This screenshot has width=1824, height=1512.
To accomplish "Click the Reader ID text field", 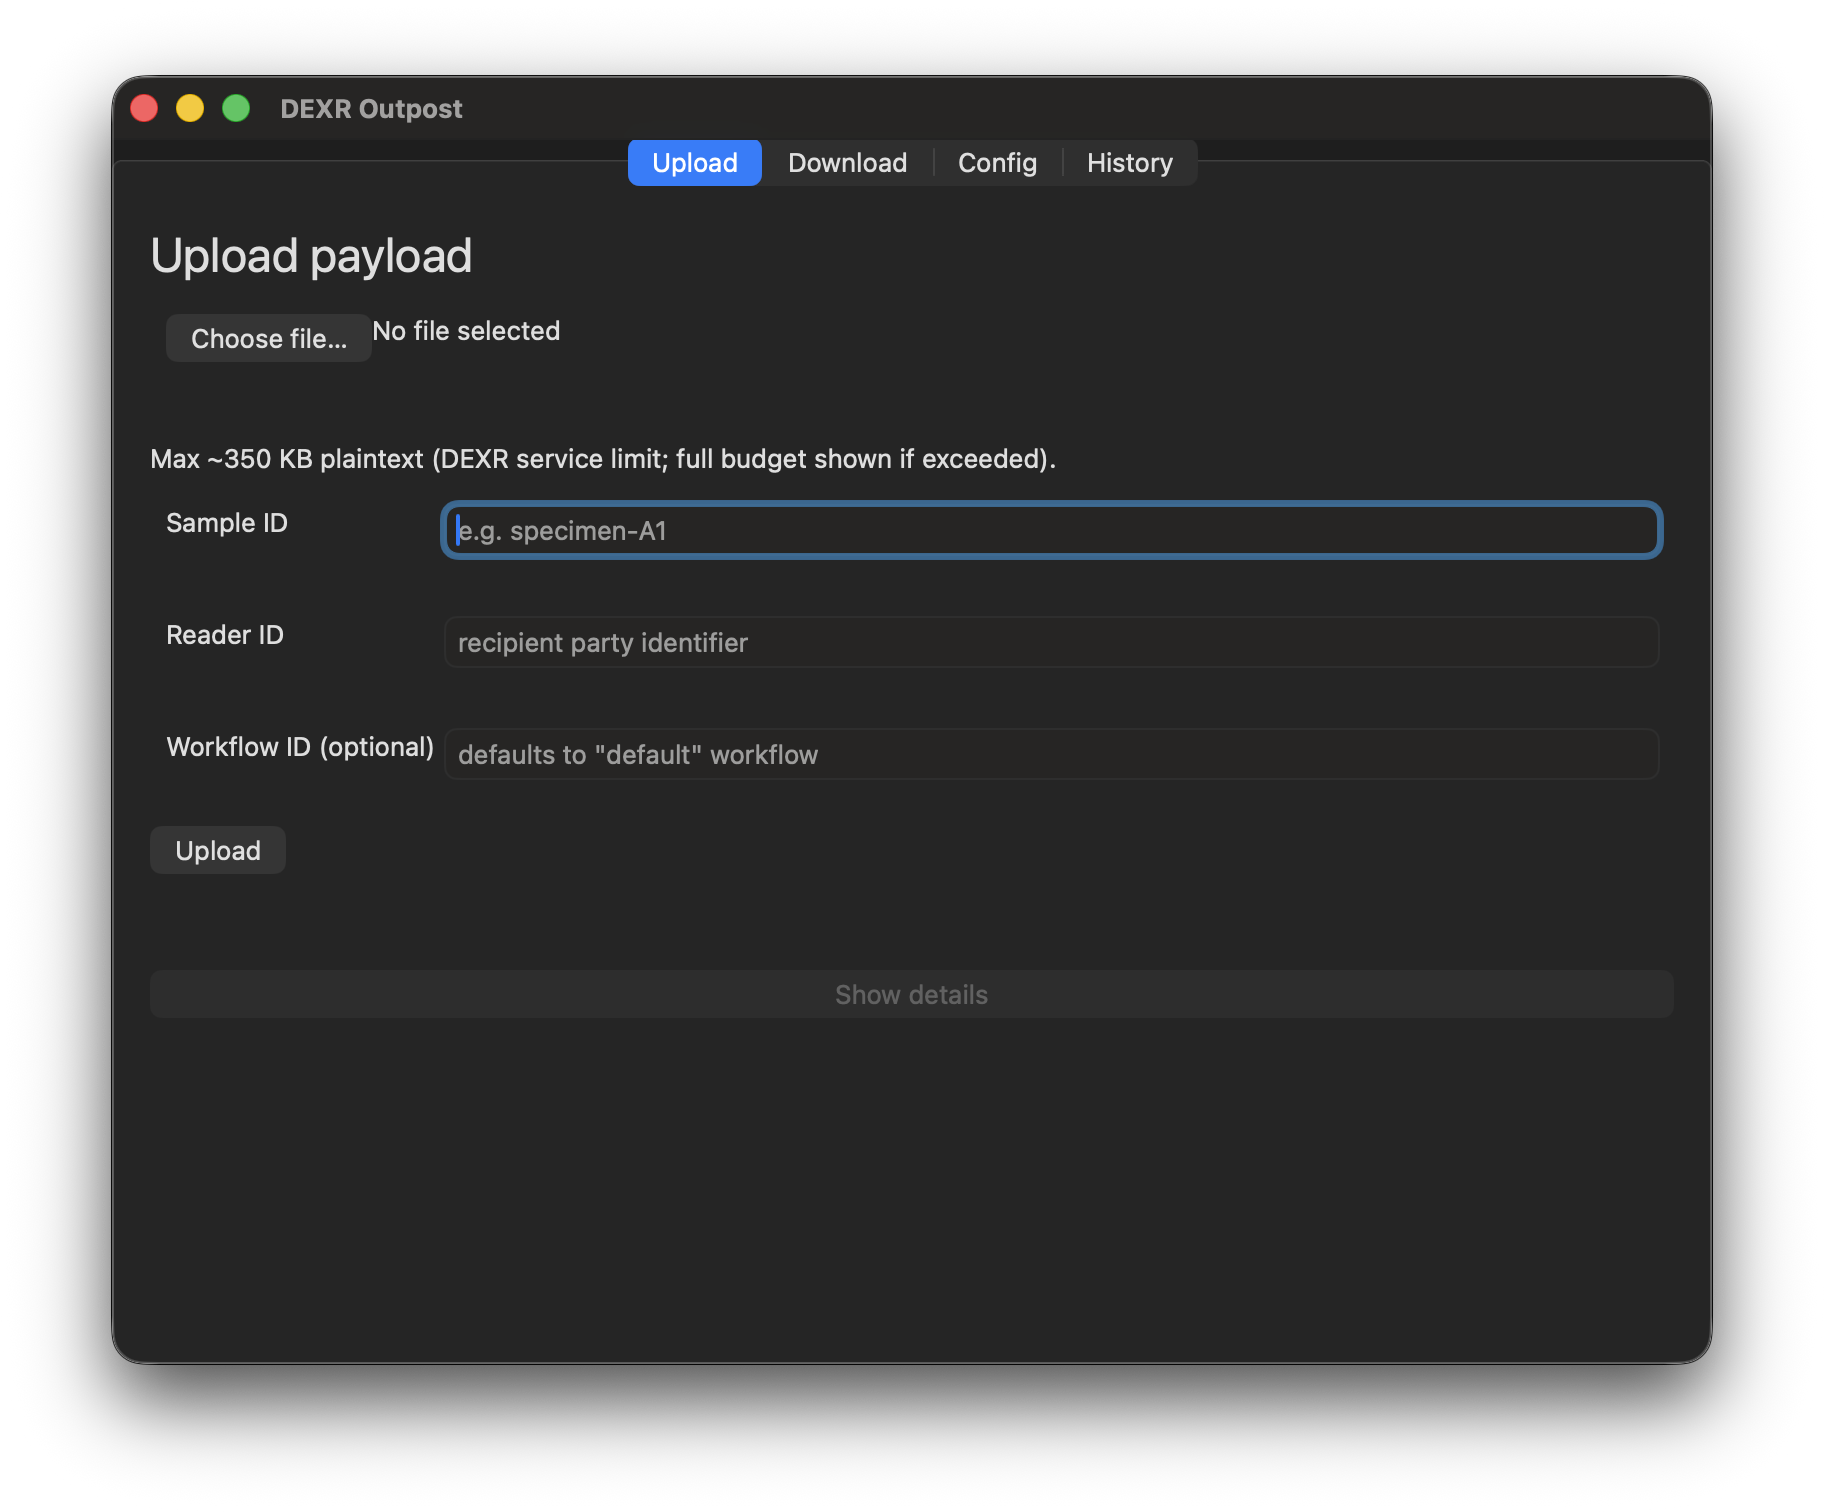I will coord(1052,642).
